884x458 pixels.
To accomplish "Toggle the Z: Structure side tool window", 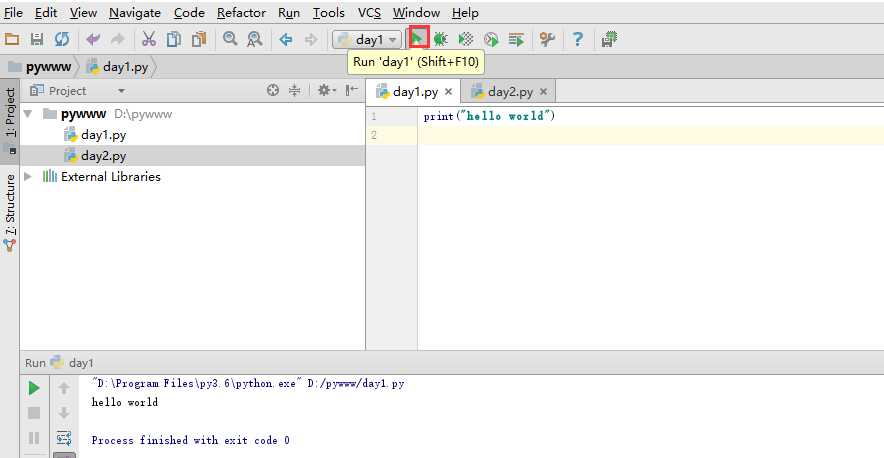I will (x=10, y=213).
